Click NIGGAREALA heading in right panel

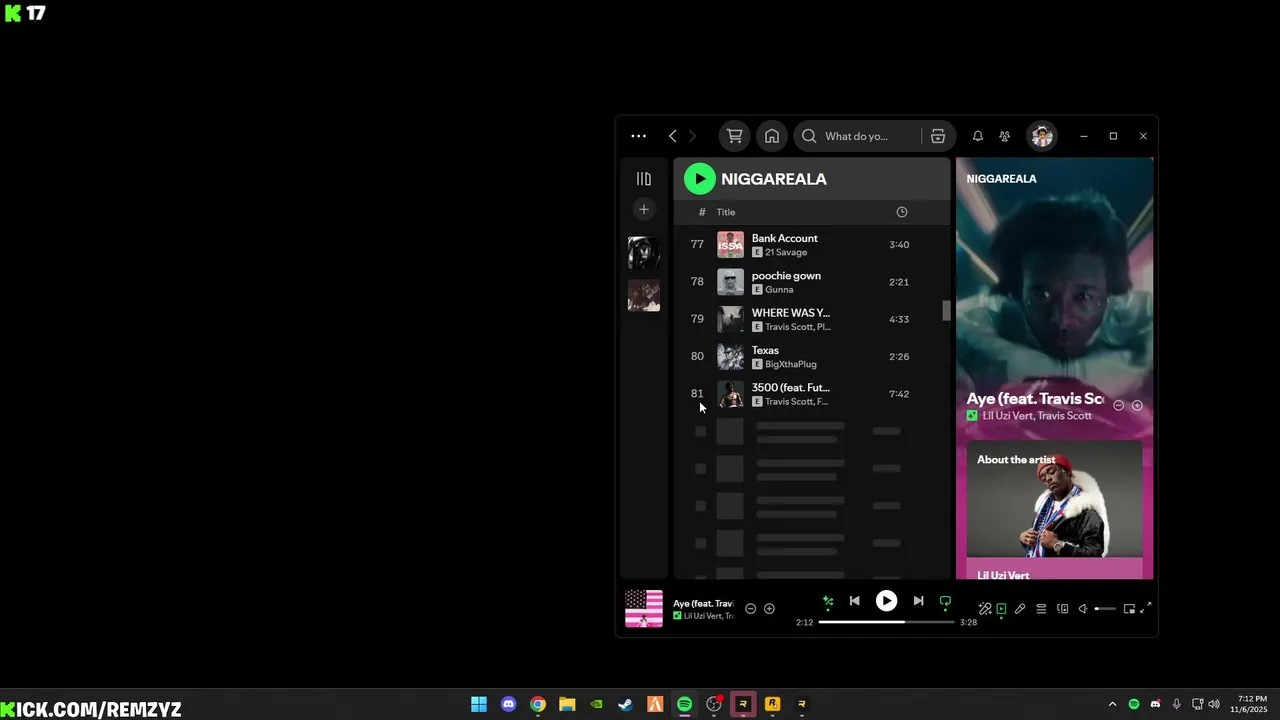[1001, 179]
